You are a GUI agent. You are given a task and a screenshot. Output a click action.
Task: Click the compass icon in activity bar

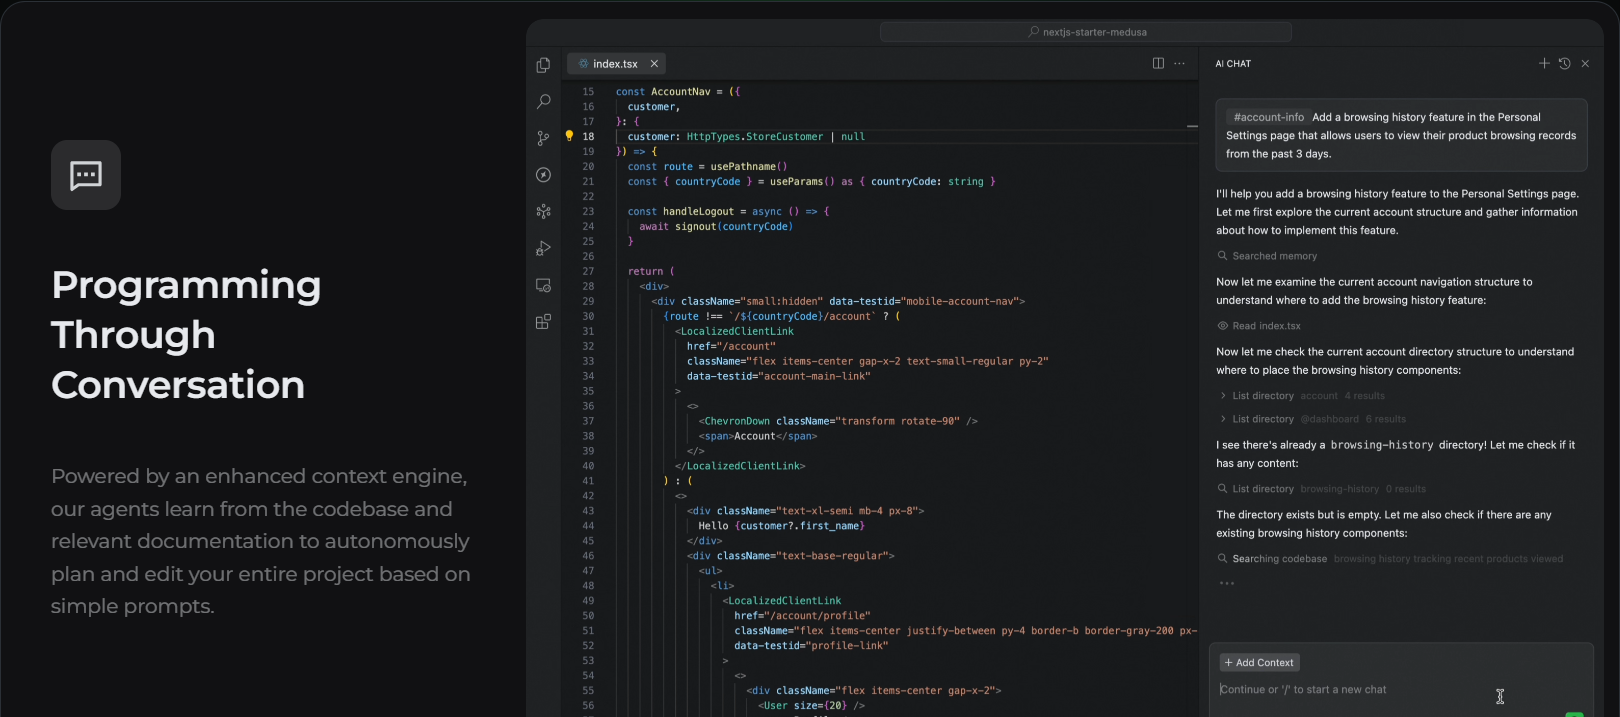tap(543, 175)
